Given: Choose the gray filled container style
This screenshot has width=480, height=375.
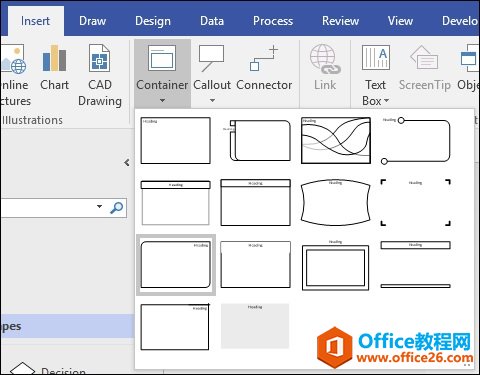Looking at the screenshot, I should (255, 326).
